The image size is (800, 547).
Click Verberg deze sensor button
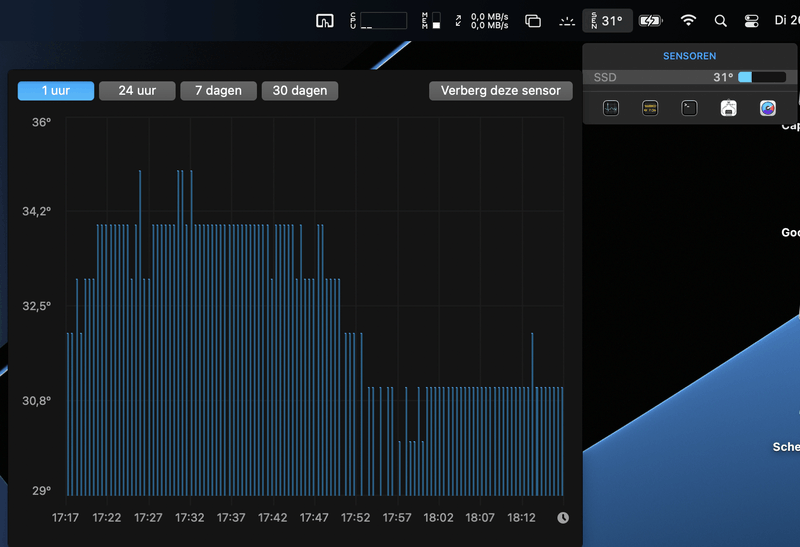click(501, 91)
